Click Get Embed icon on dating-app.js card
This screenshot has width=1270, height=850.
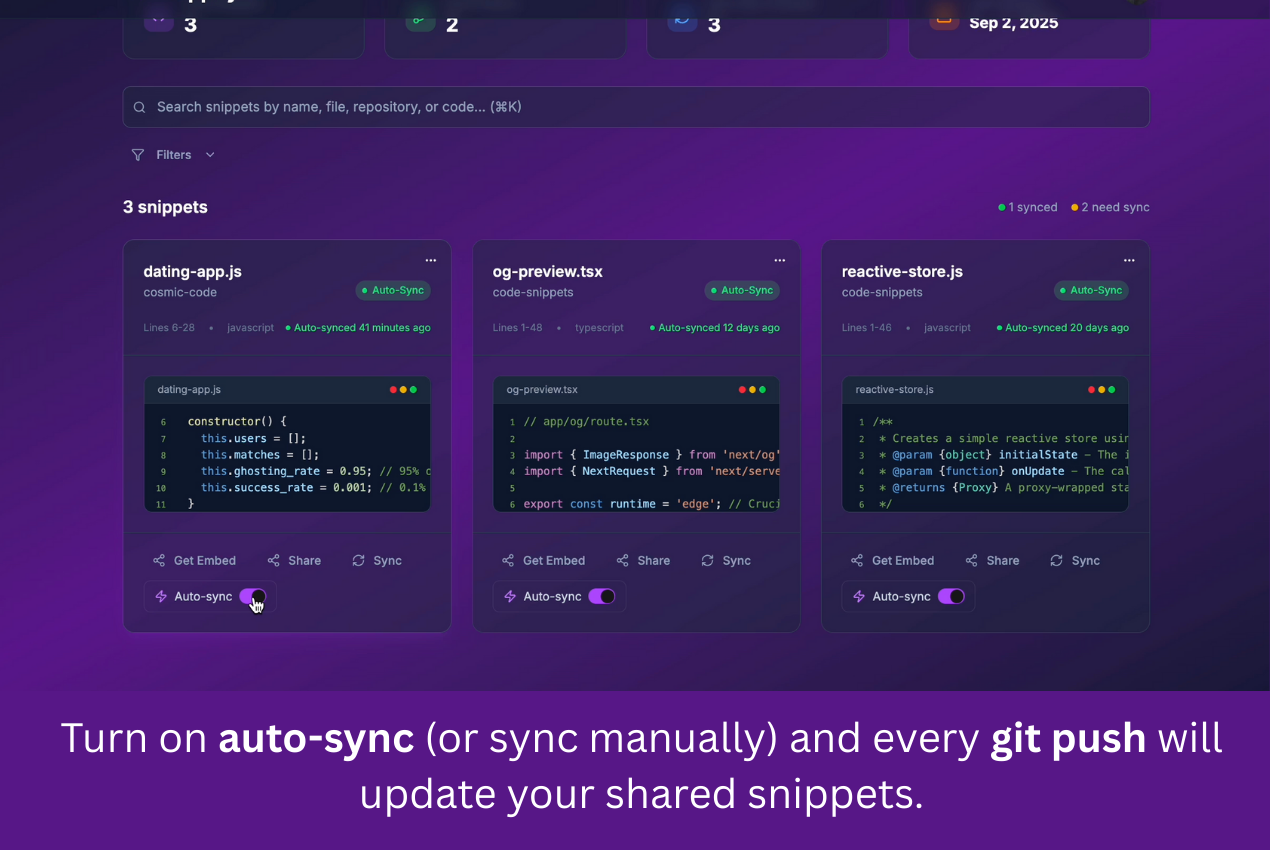click(159, 561)
